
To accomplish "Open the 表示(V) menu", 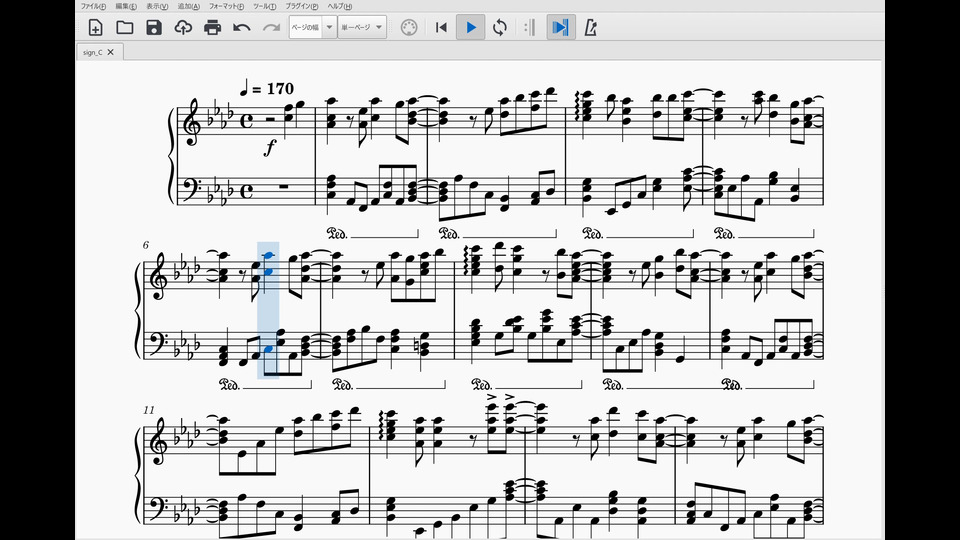I will pyautogui.click(x=157, y=6).
